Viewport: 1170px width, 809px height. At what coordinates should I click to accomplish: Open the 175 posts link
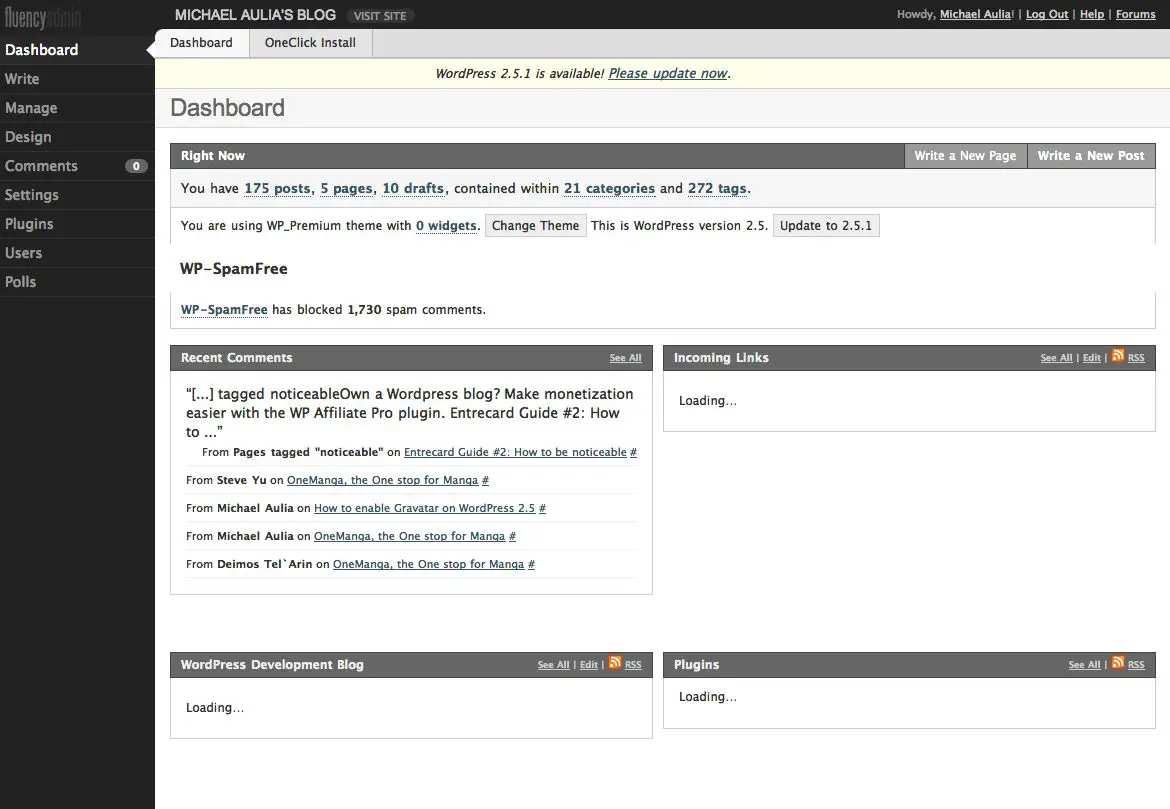[278, 188]
